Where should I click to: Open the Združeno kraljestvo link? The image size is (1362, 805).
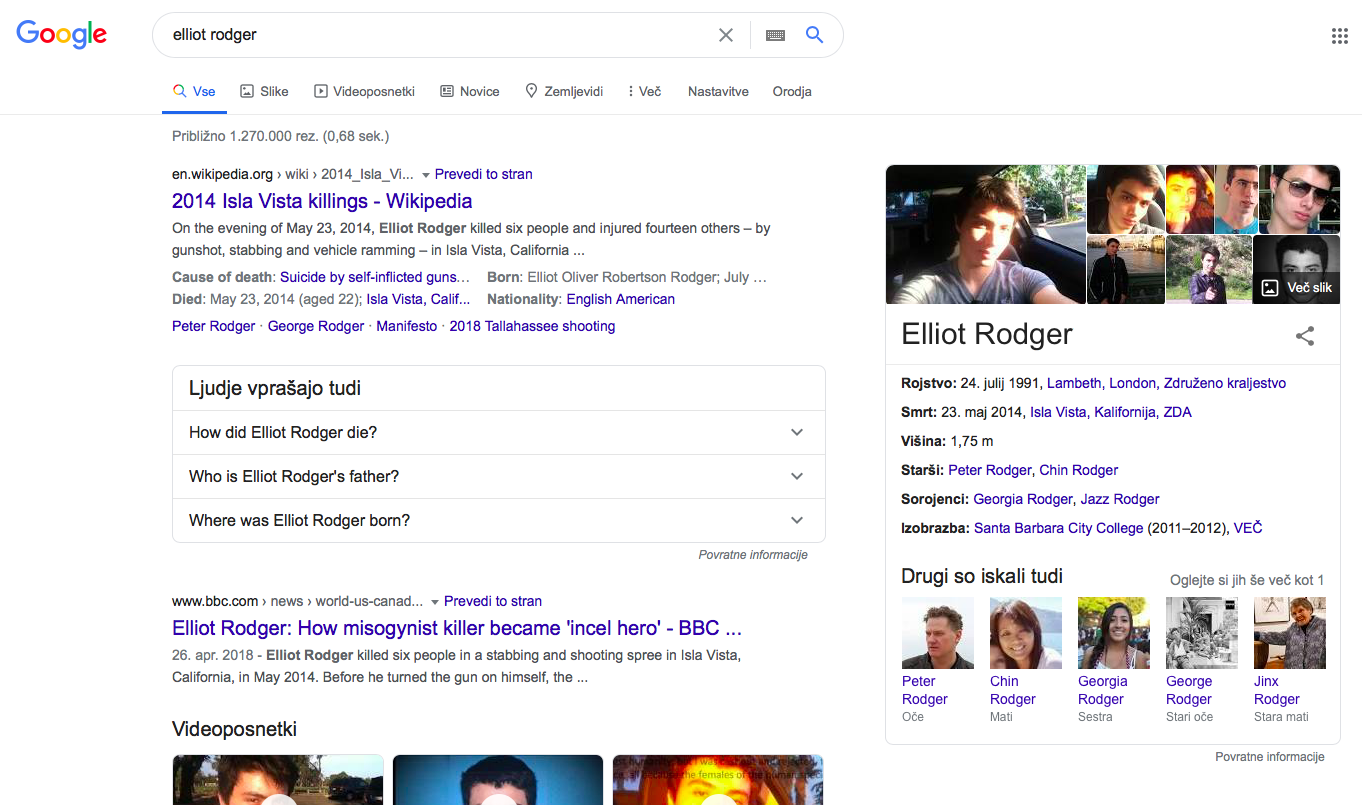(1225, 383)
